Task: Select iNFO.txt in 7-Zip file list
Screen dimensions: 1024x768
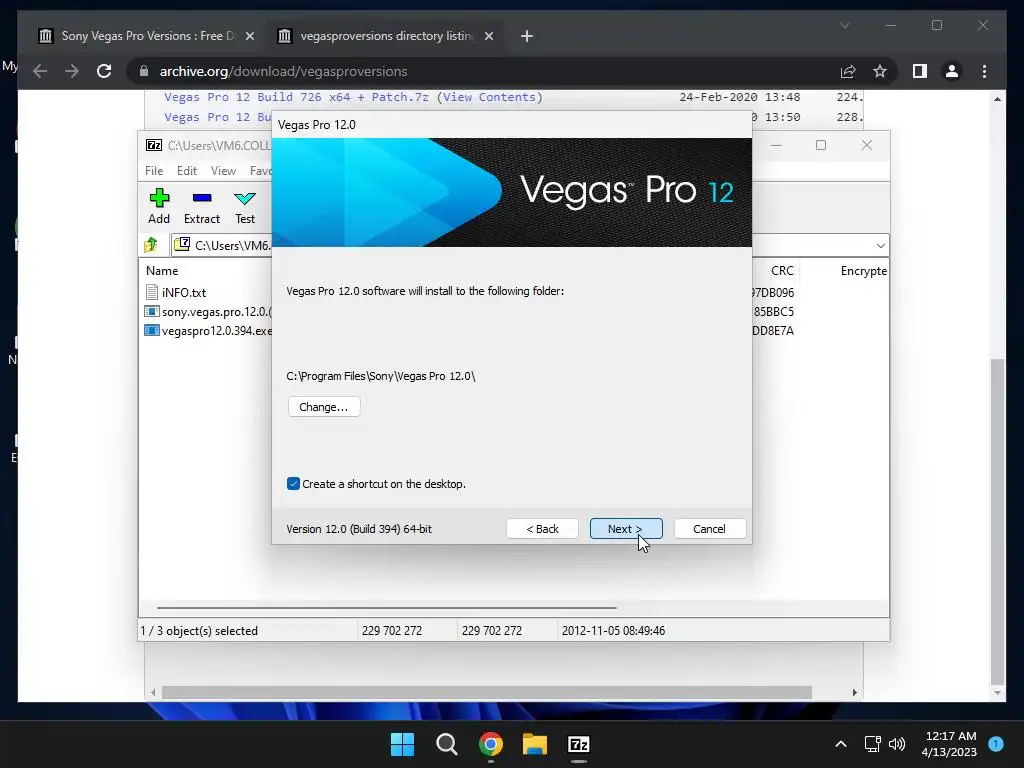Action: (176, 293)
